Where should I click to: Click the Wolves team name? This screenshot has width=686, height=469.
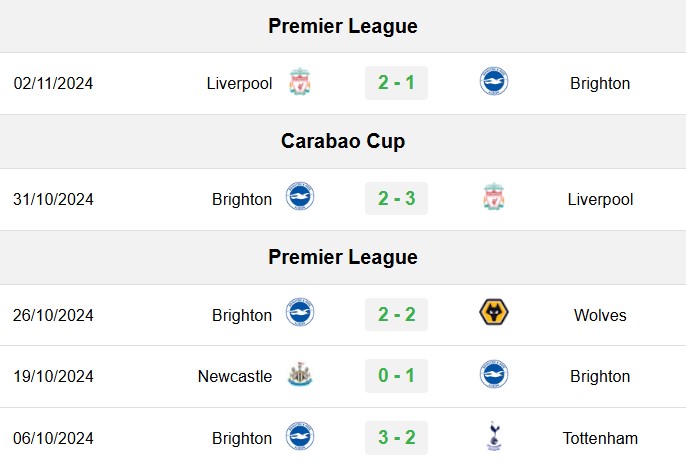(x=600, y=315)
